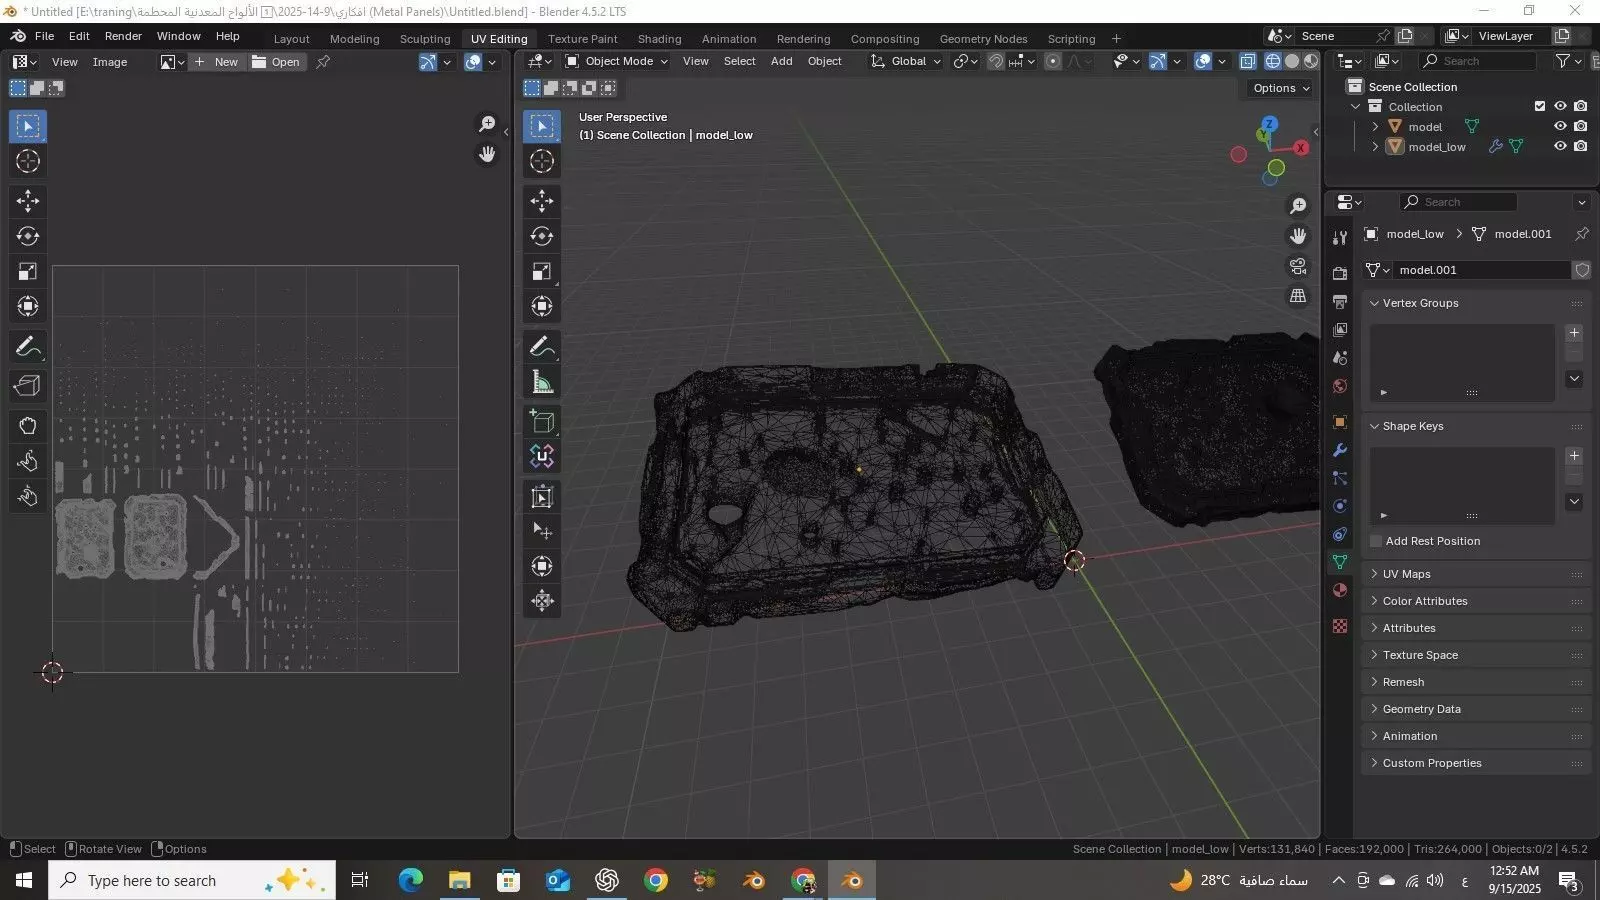Click the Windows taskbar search box
The width and height of the screenshot is (1600, 900).
coord(192,880)
